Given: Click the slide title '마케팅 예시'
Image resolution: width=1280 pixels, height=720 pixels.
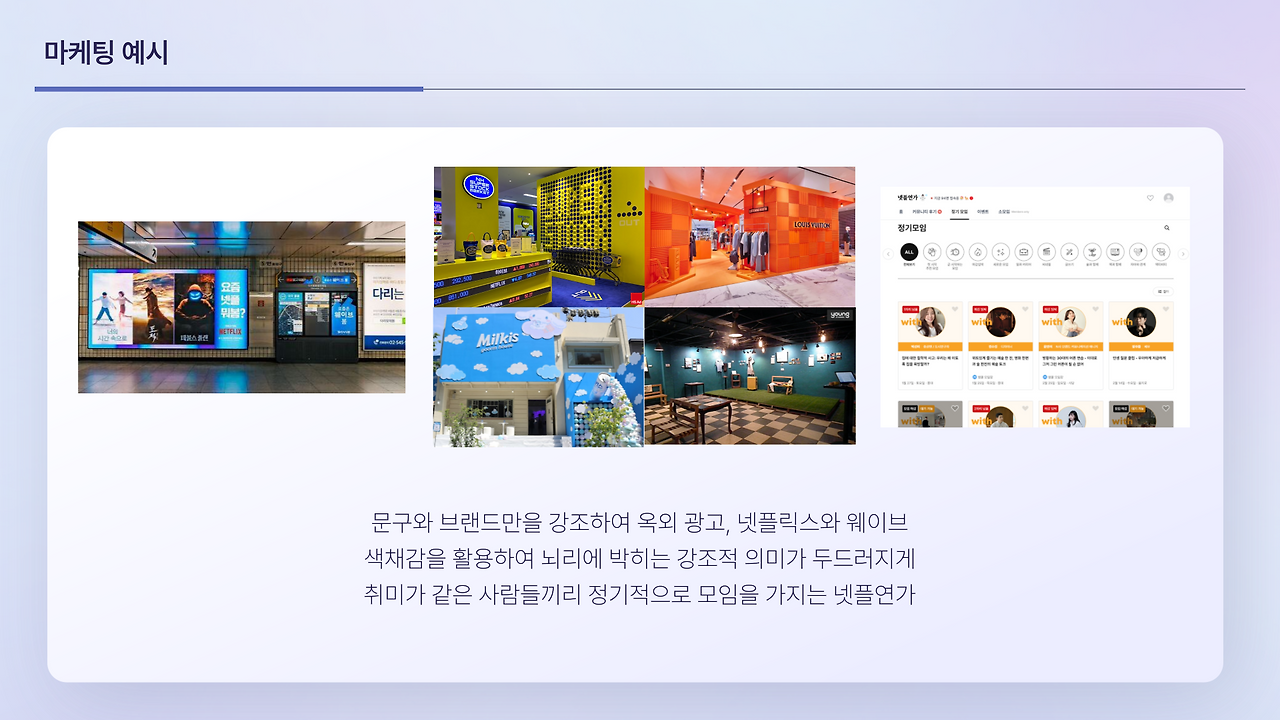Looking at the screenshot, I should pos(106,52).
